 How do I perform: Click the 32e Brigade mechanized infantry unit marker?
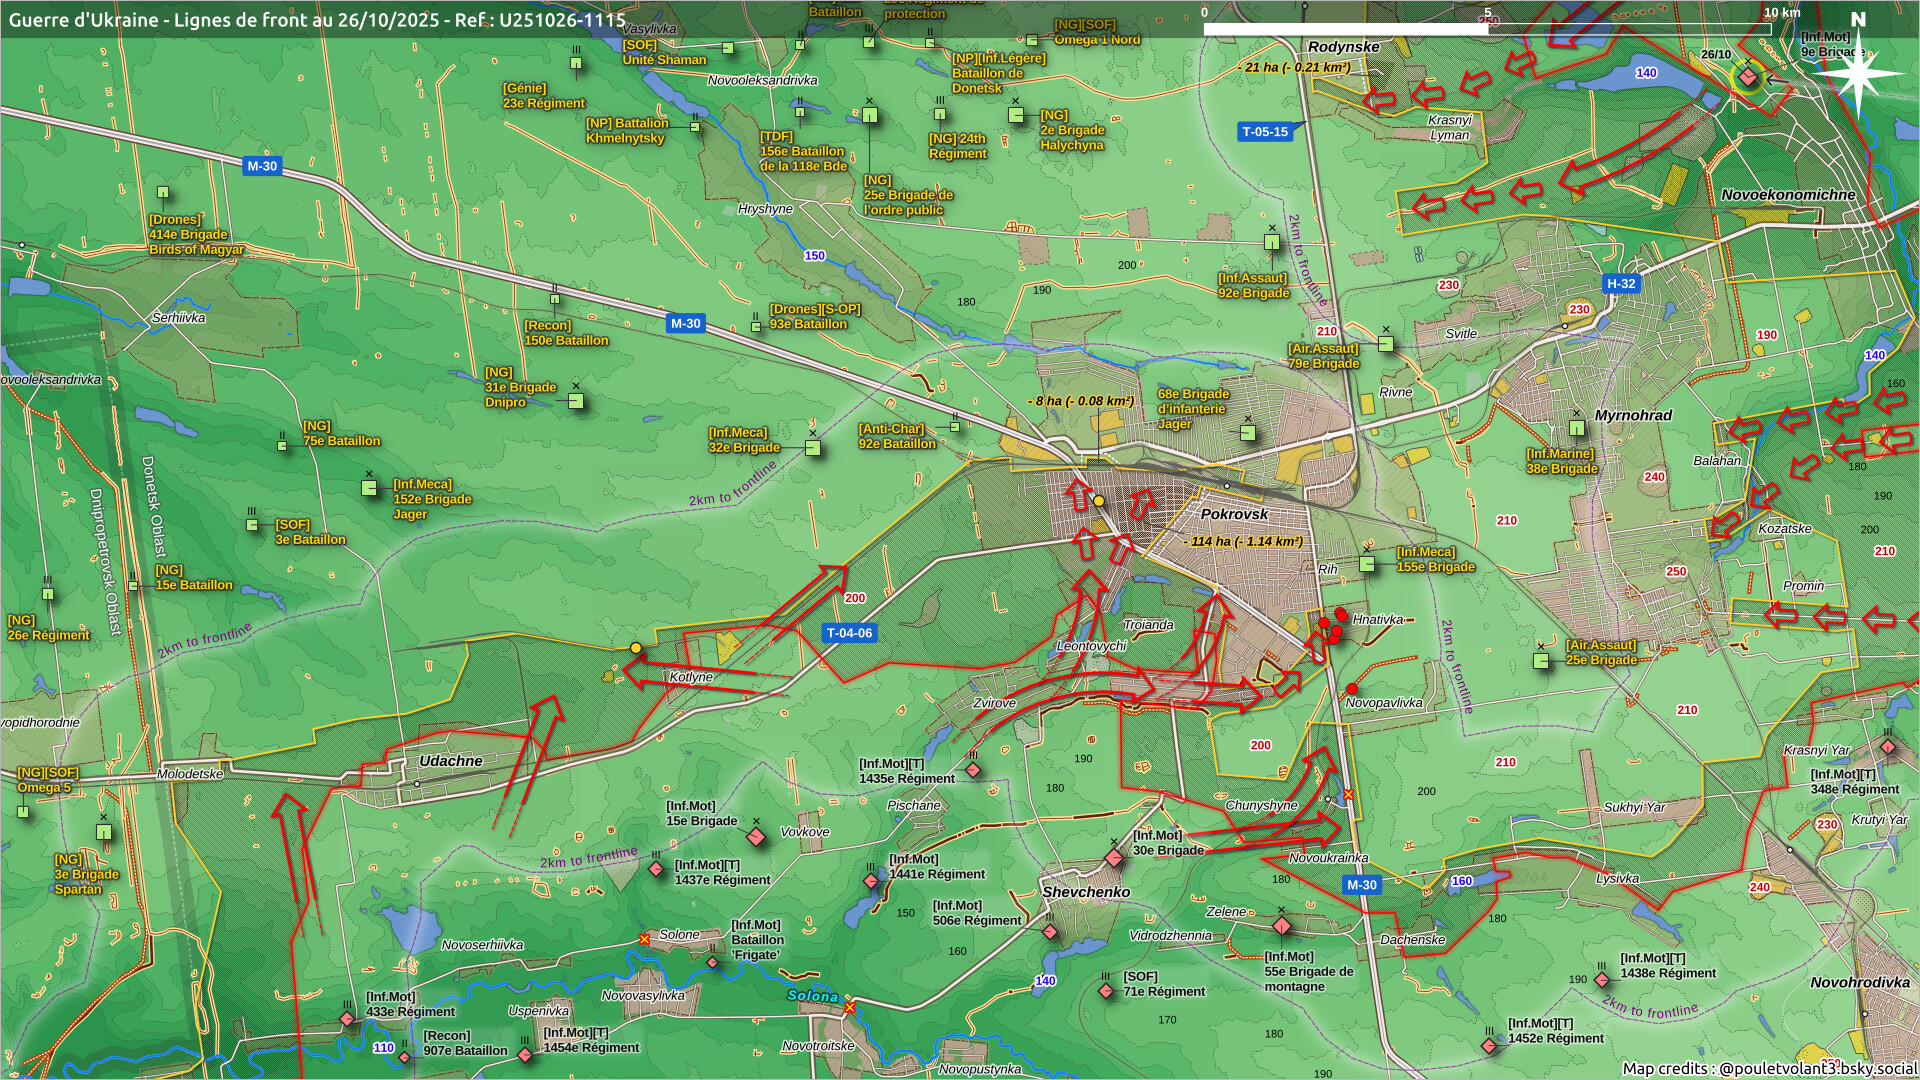coord(812,448)
